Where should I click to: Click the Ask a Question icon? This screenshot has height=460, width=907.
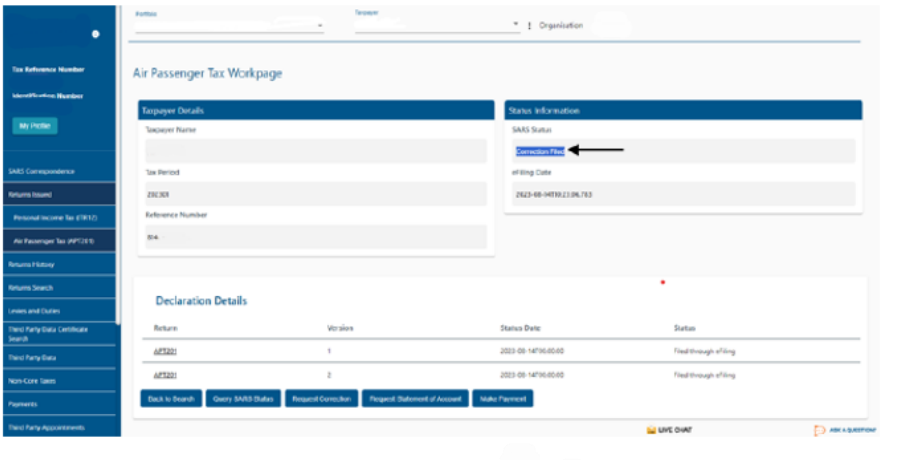[x=820, y=430]
